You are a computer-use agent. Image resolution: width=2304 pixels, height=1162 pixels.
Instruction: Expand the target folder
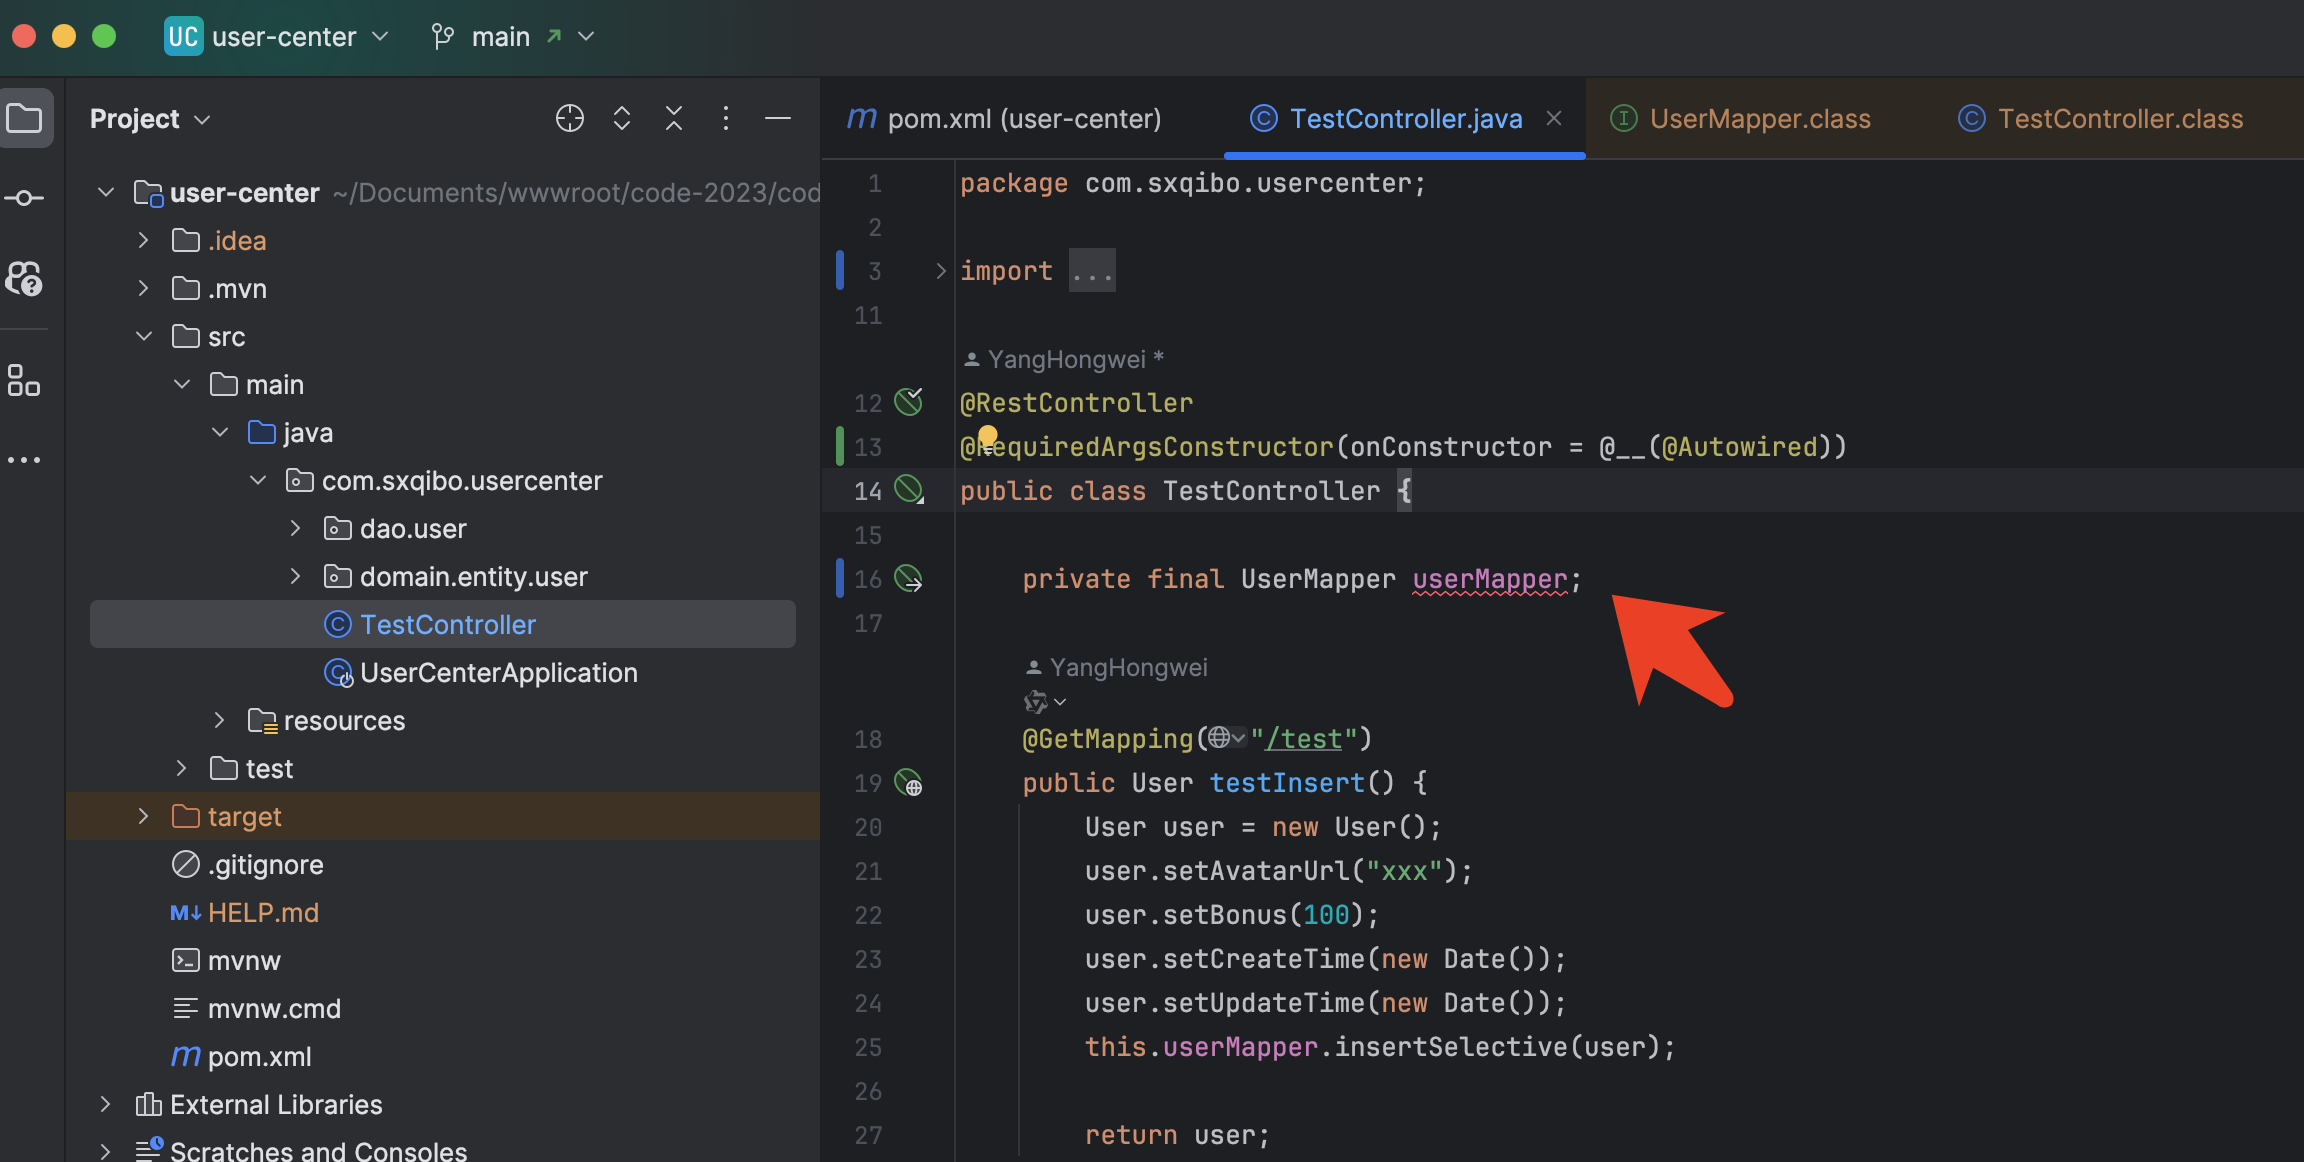pos(144,816)
